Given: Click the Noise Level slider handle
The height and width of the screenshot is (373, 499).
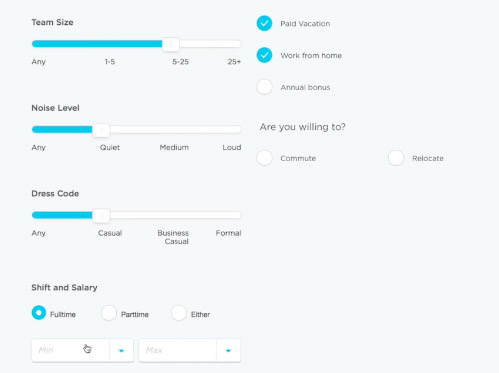Looking at the screenshot, I should [101, 130].
